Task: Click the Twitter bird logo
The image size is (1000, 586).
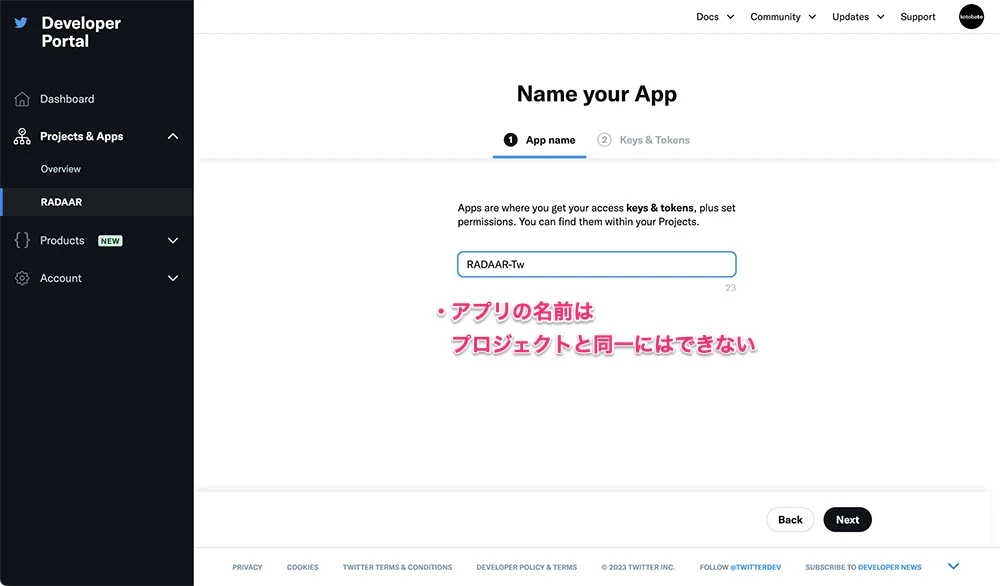Action: click(21, 23)
